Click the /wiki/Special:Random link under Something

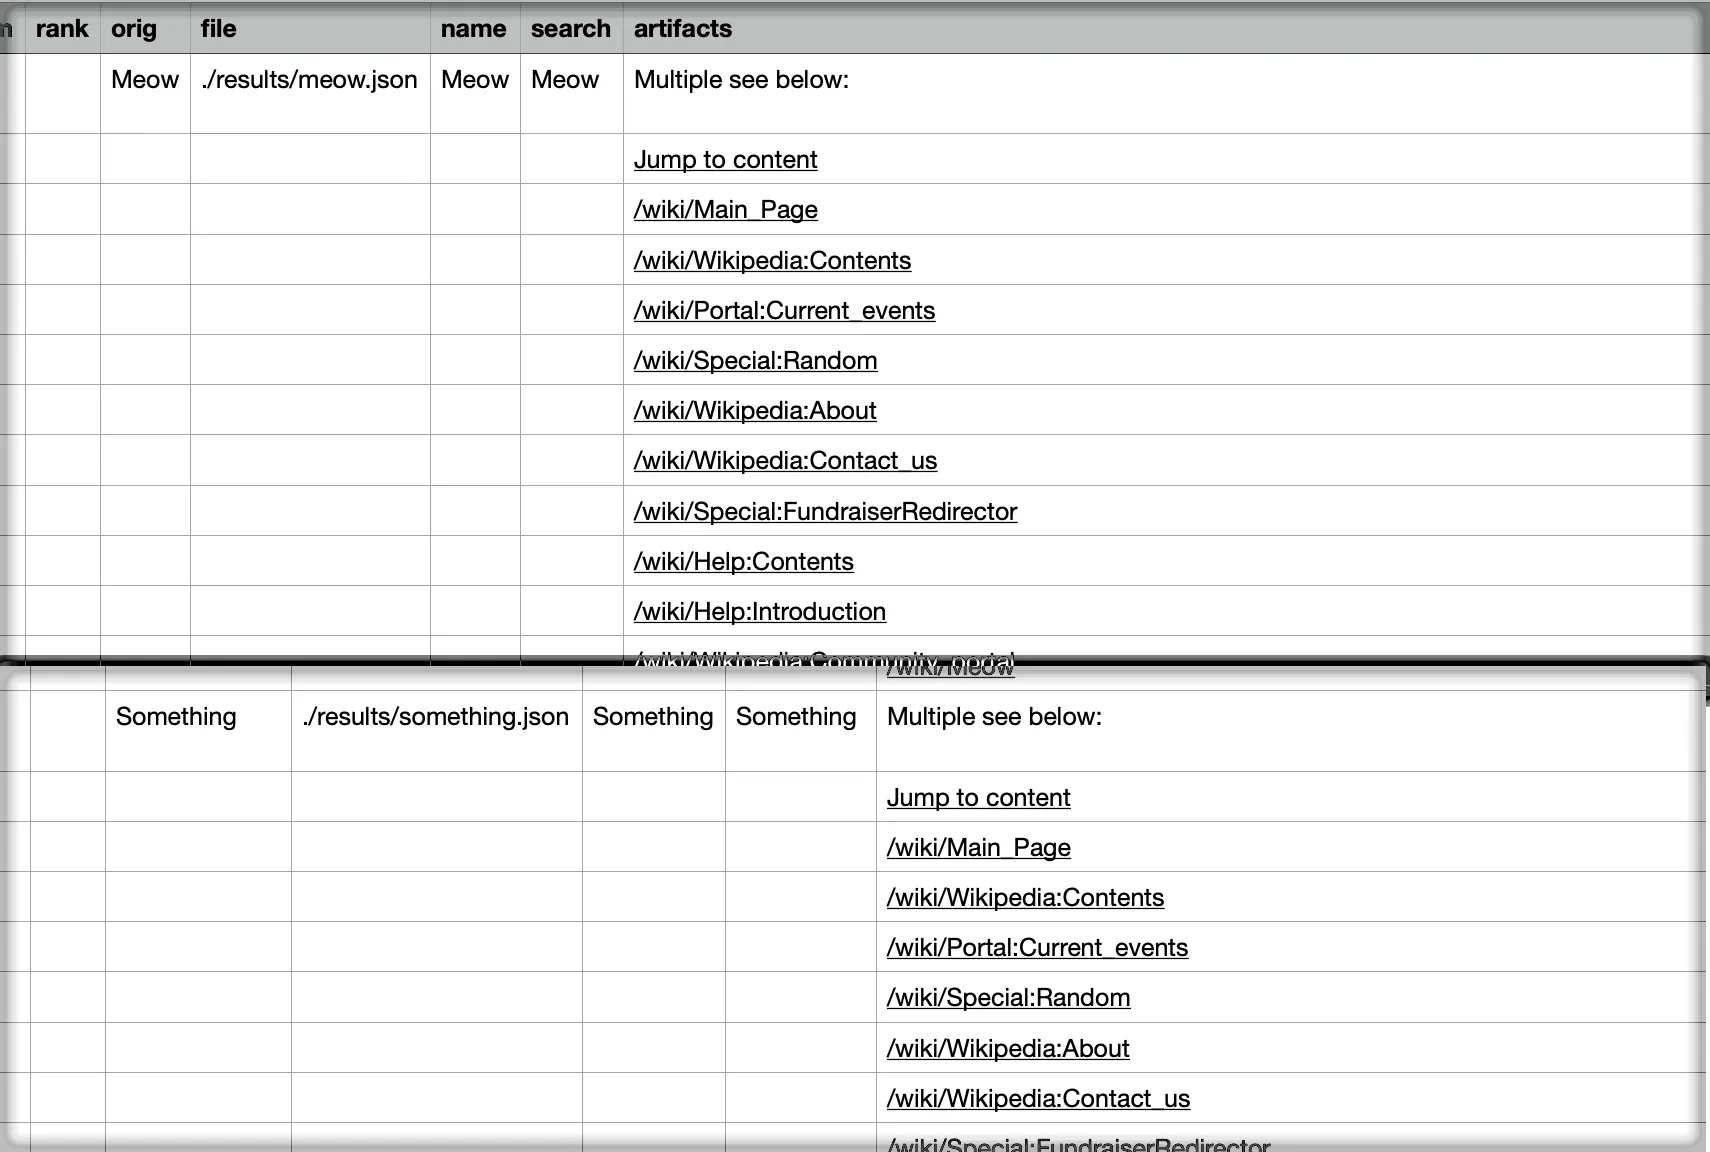(x=1008, y=997)
